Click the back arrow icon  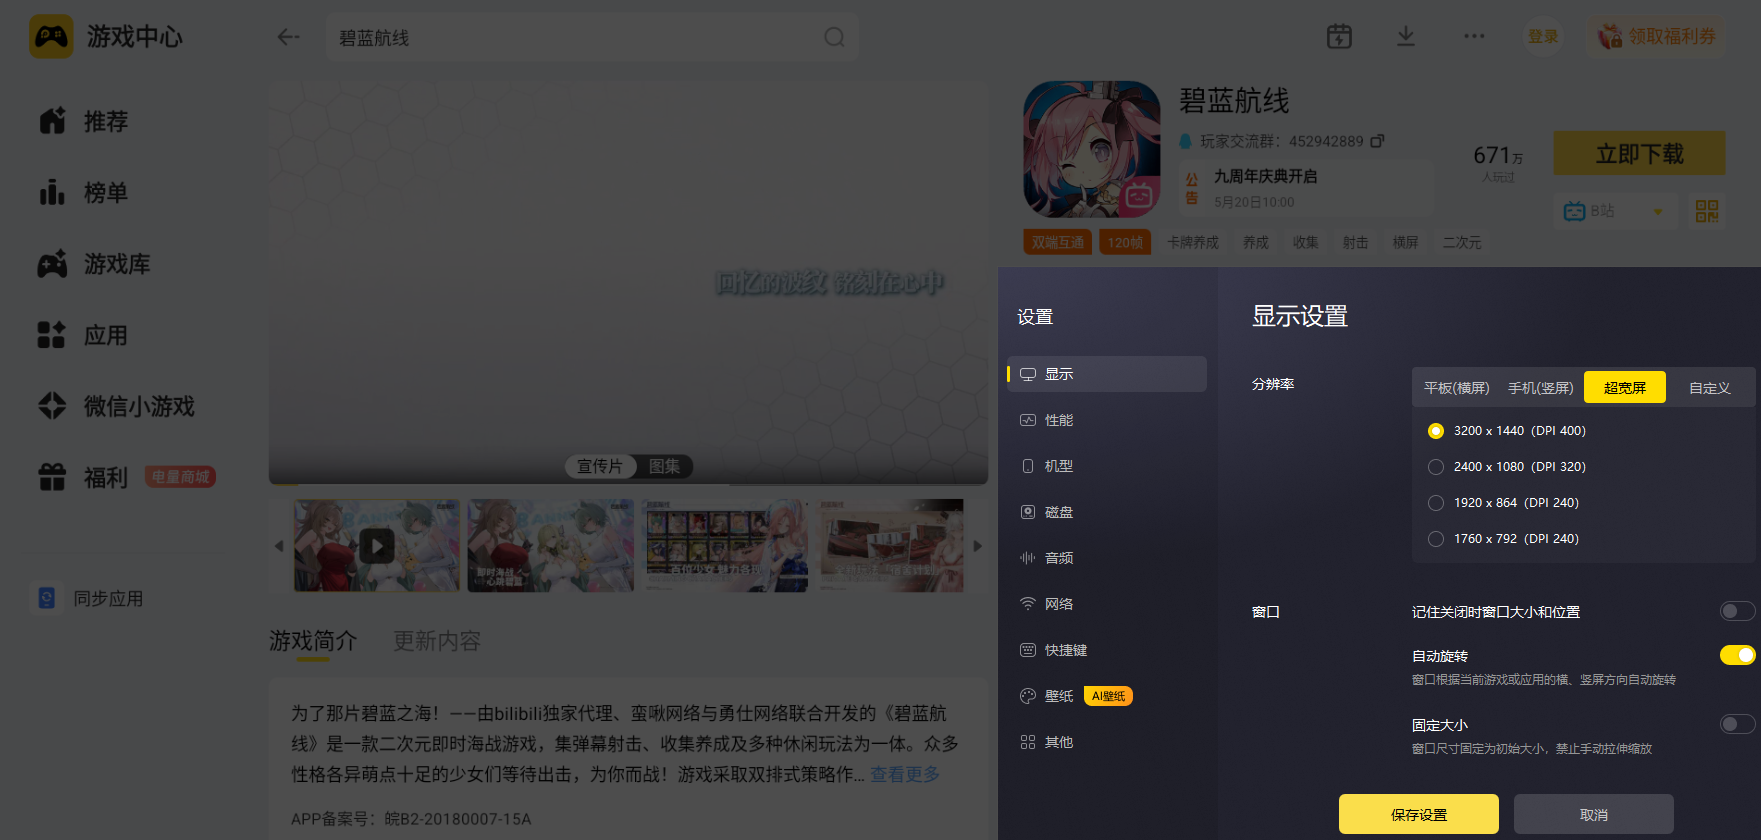pyautogui.click(x=289, y=37)
